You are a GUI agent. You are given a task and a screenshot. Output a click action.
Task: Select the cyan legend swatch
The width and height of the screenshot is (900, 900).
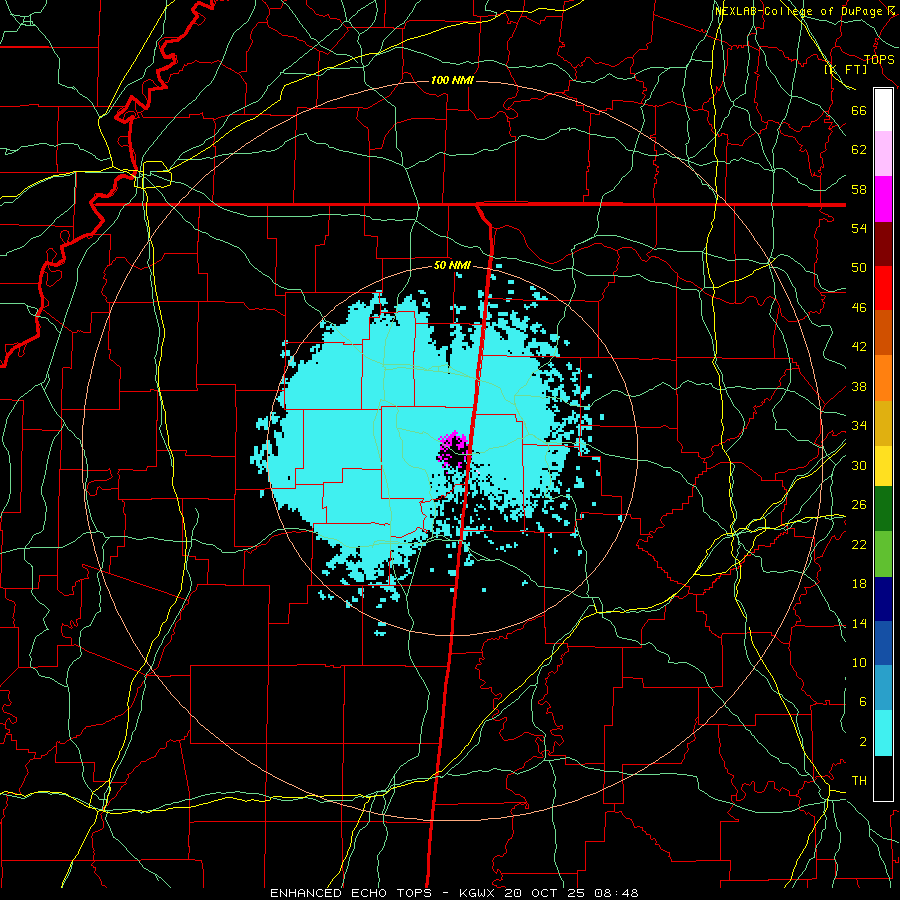click(883, 733)
